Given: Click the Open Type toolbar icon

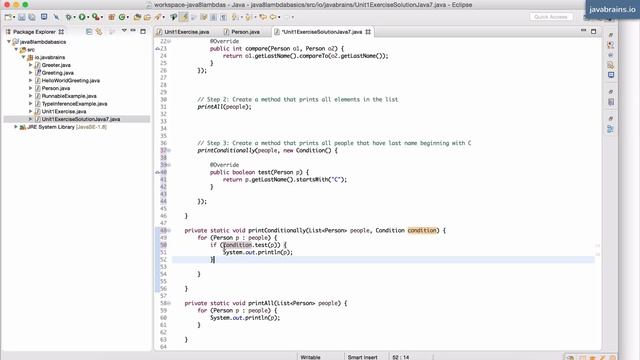Looking at the screenshot, I should (x=137, y=17).
